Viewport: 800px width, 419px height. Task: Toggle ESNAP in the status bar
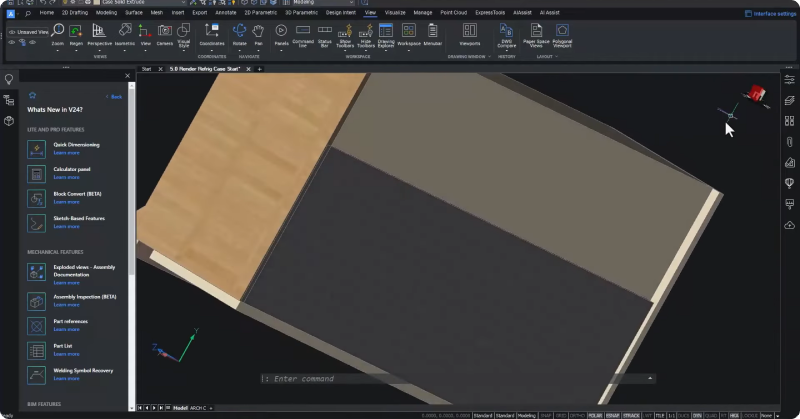(x=612, y=415)
